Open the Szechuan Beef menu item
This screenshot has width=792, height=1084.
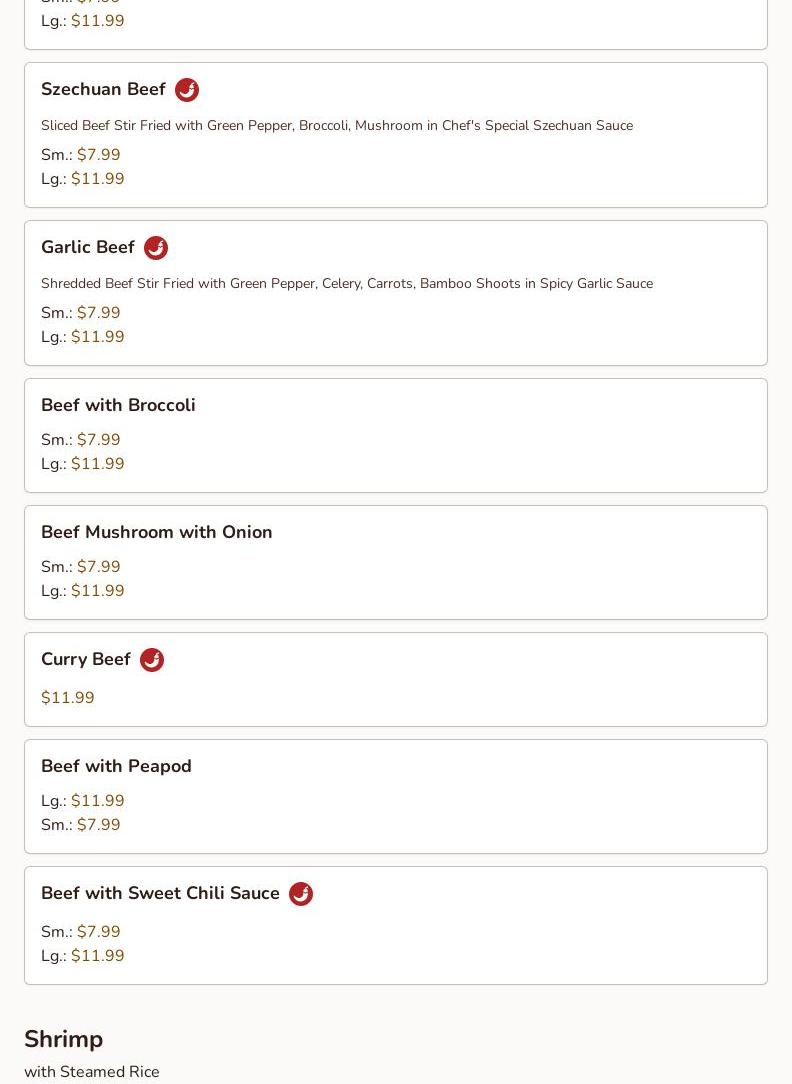coord(103,89)
